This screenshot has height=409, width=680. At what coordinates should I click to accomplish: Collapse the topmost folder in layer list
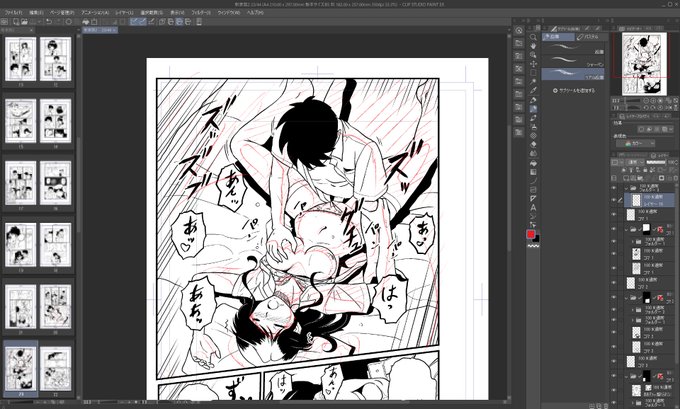tap(626, 188)
